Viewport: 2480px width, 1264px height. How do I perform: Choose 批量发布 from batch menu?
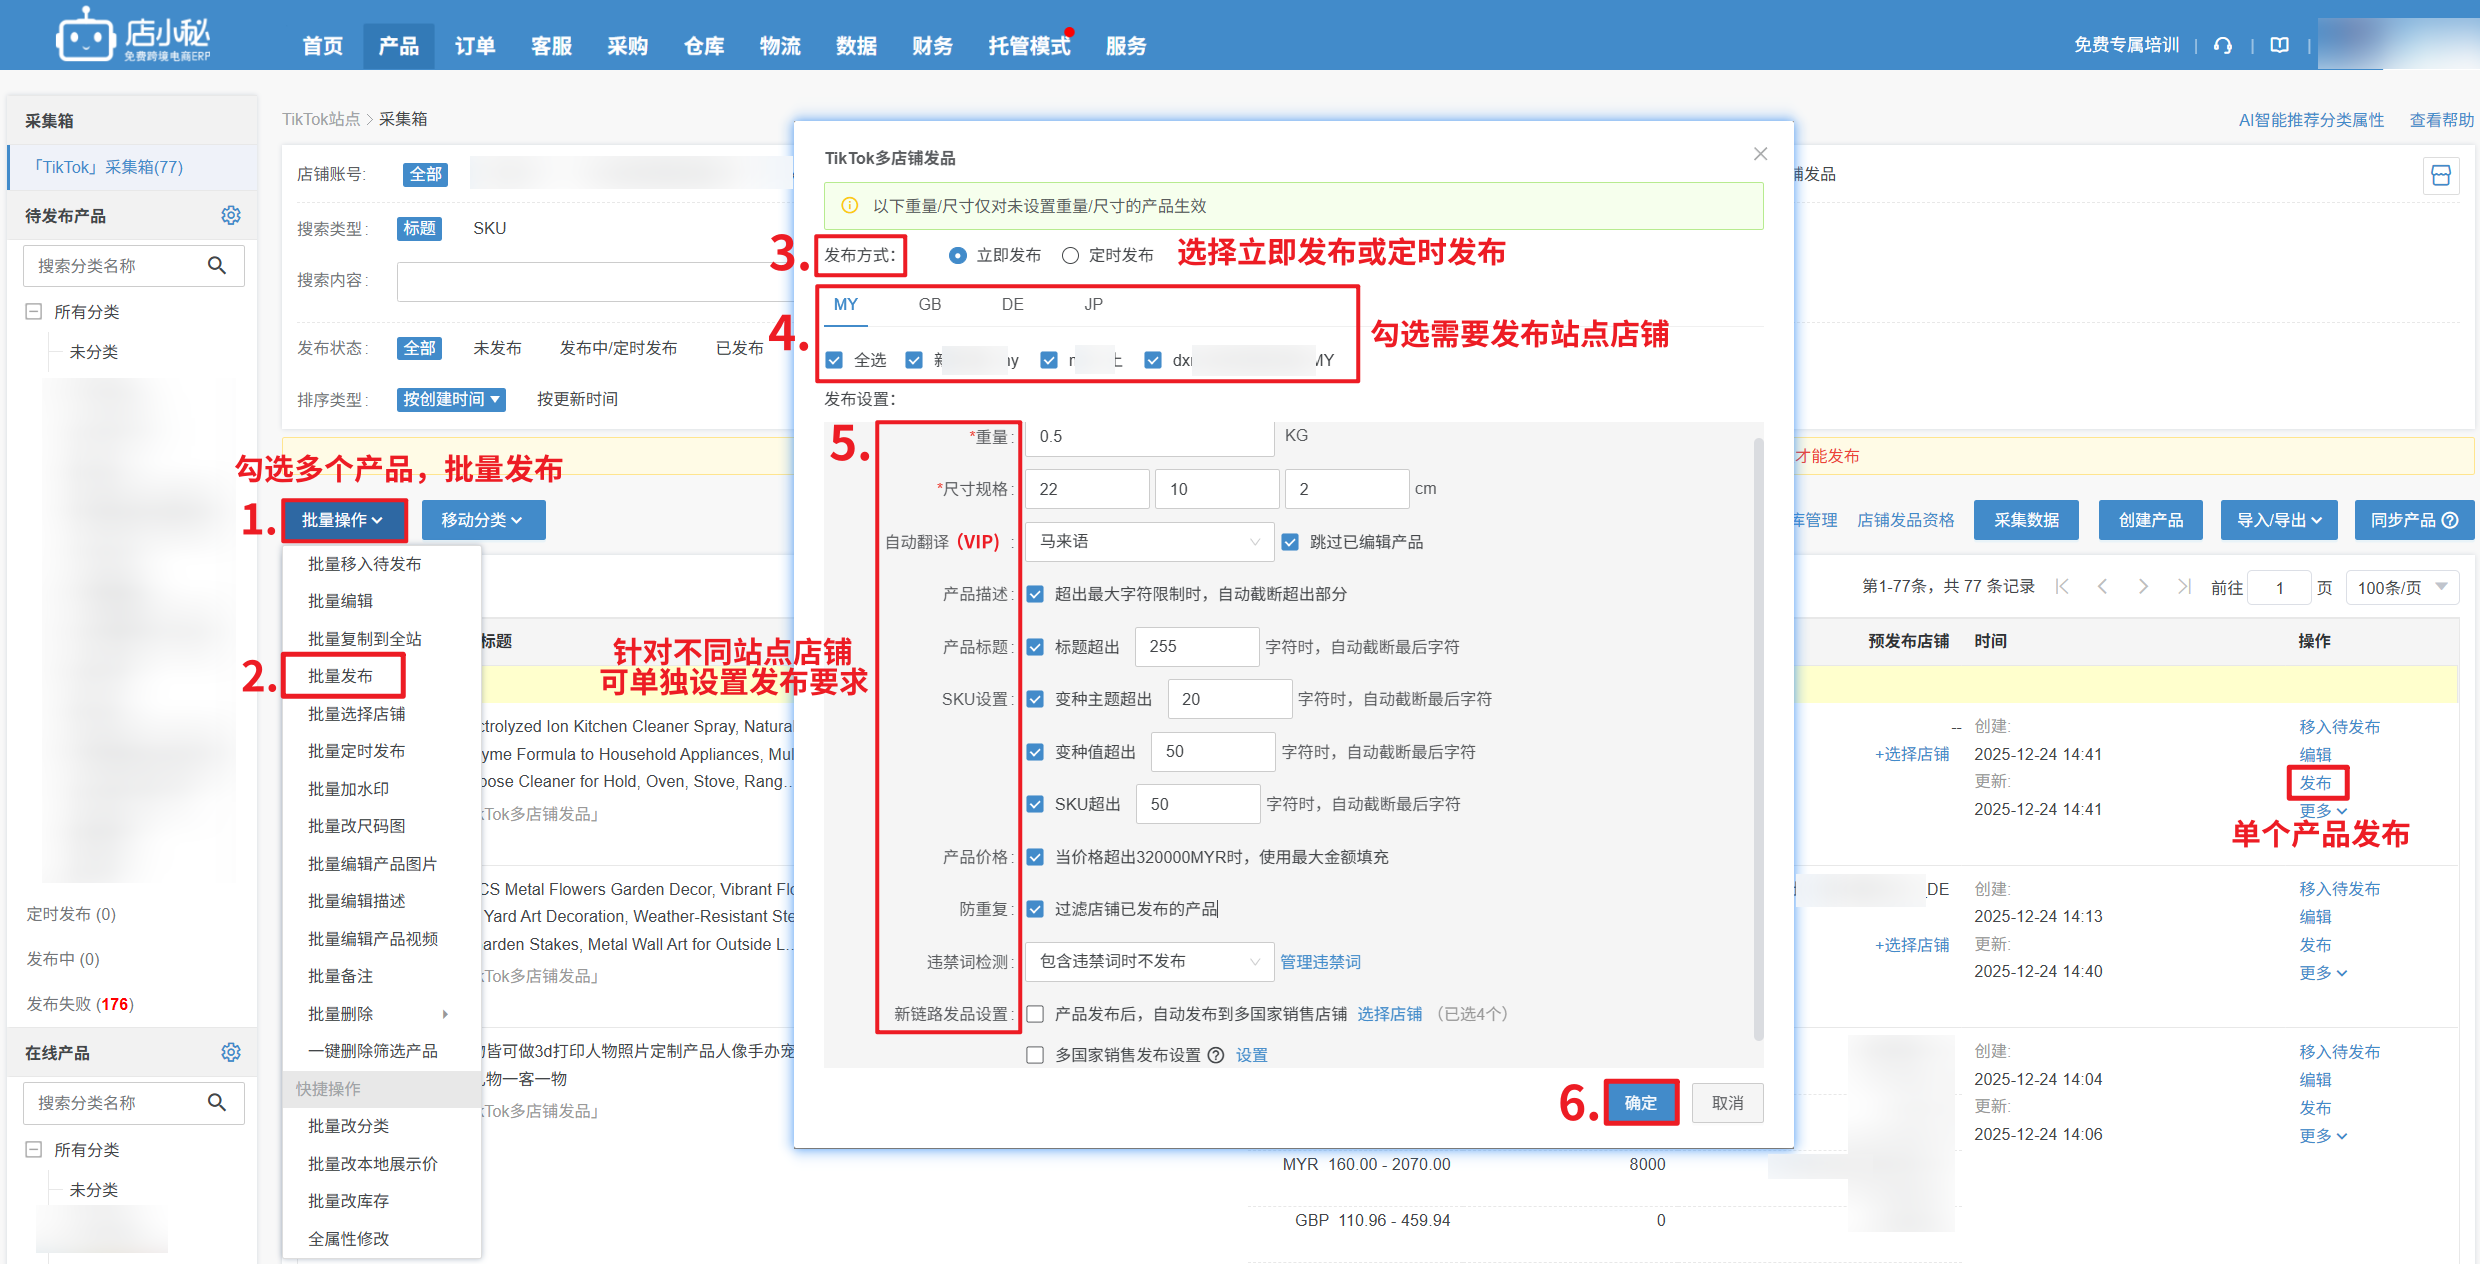[x=341, y=676]
